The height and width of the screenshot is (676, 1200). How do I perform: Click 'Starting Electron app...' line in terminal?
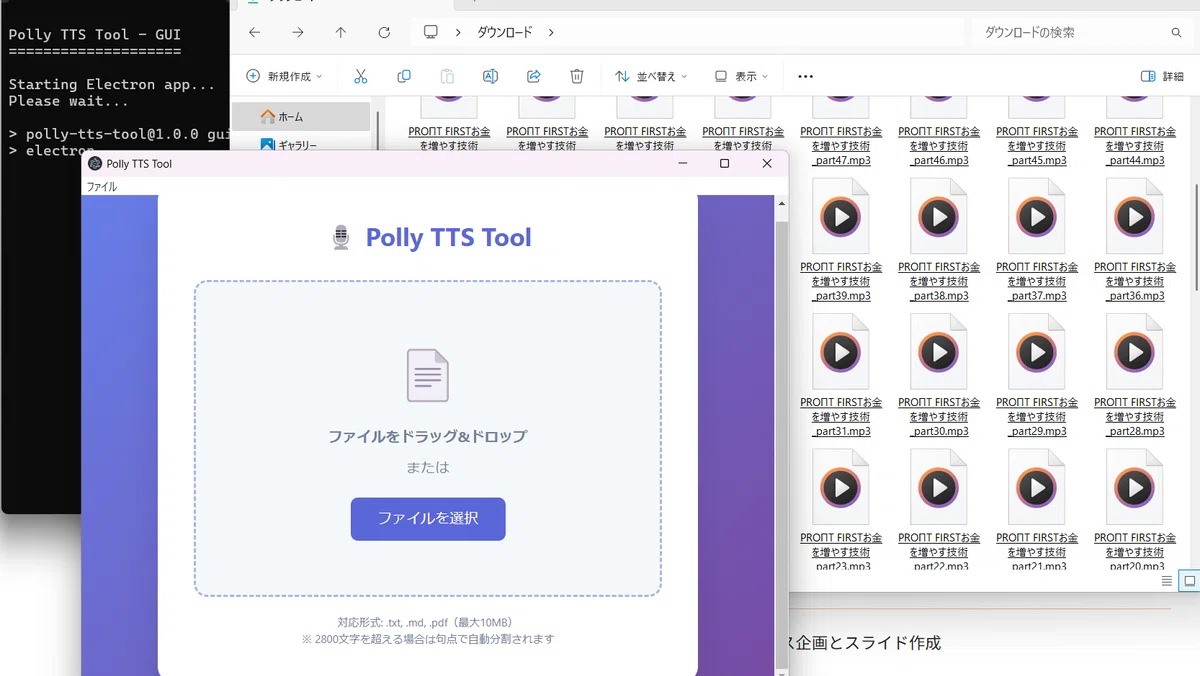click(x=112, y=84)
